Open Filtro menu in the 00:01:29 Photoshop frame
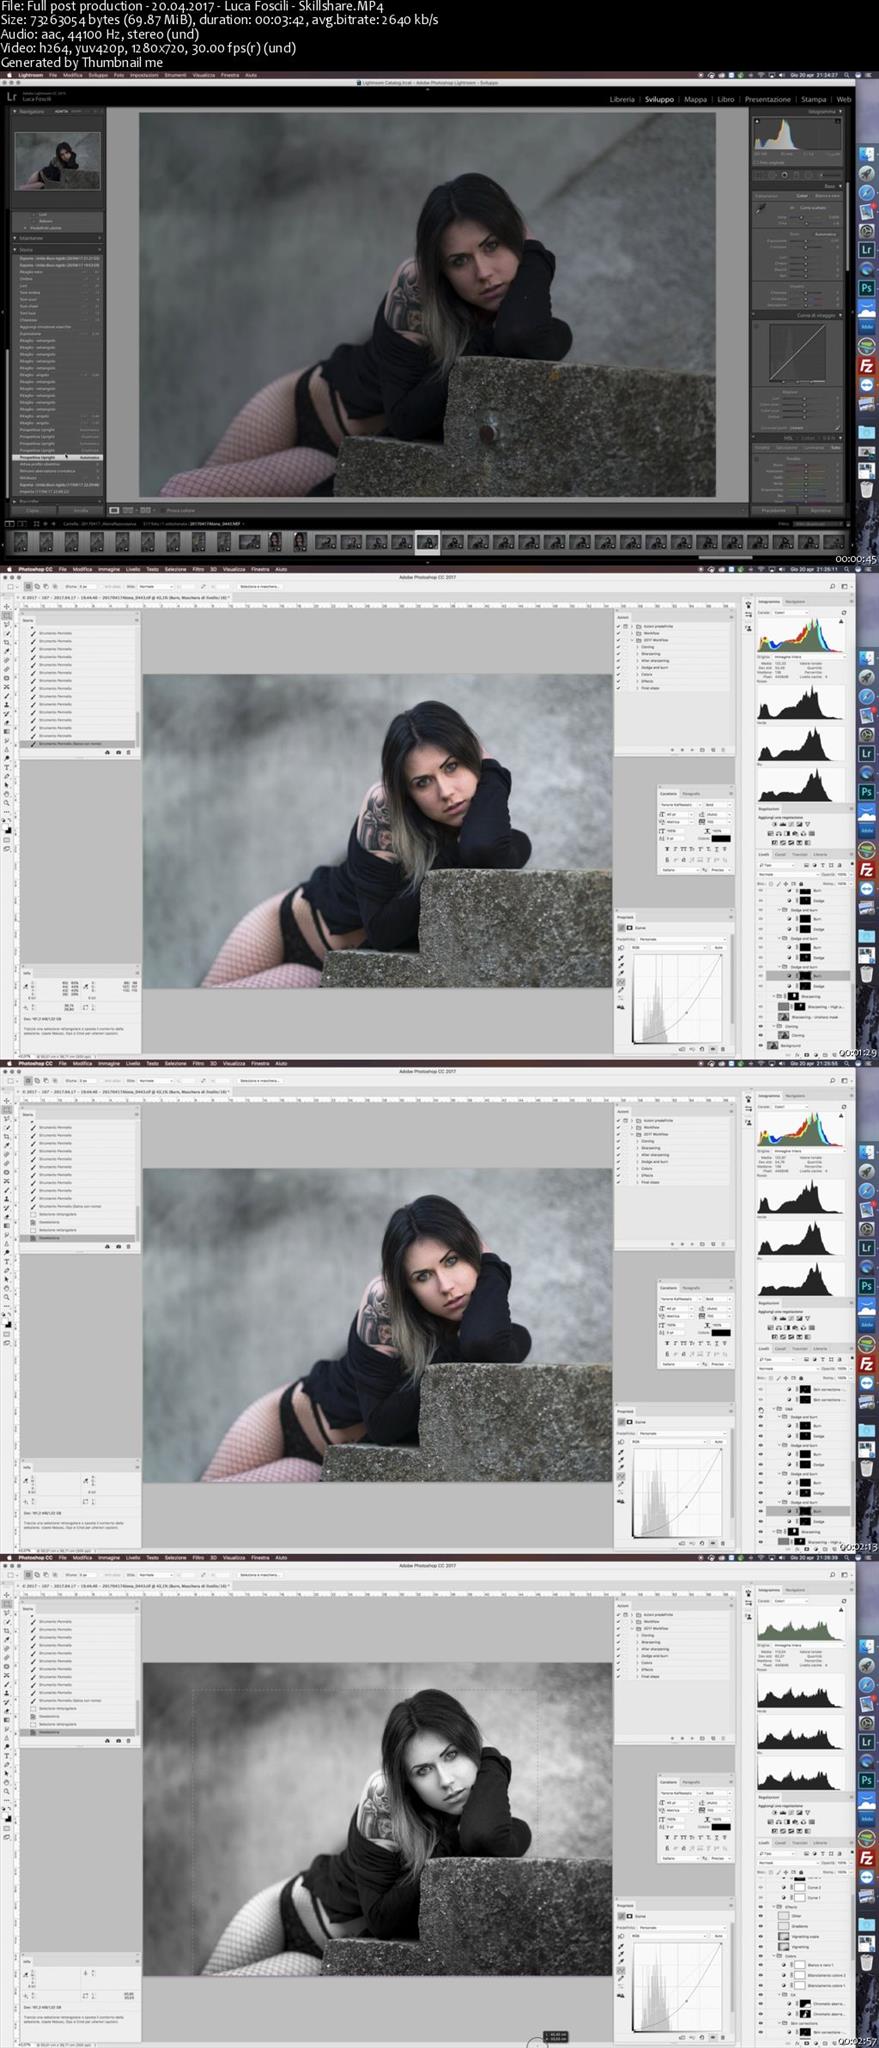 198,569
